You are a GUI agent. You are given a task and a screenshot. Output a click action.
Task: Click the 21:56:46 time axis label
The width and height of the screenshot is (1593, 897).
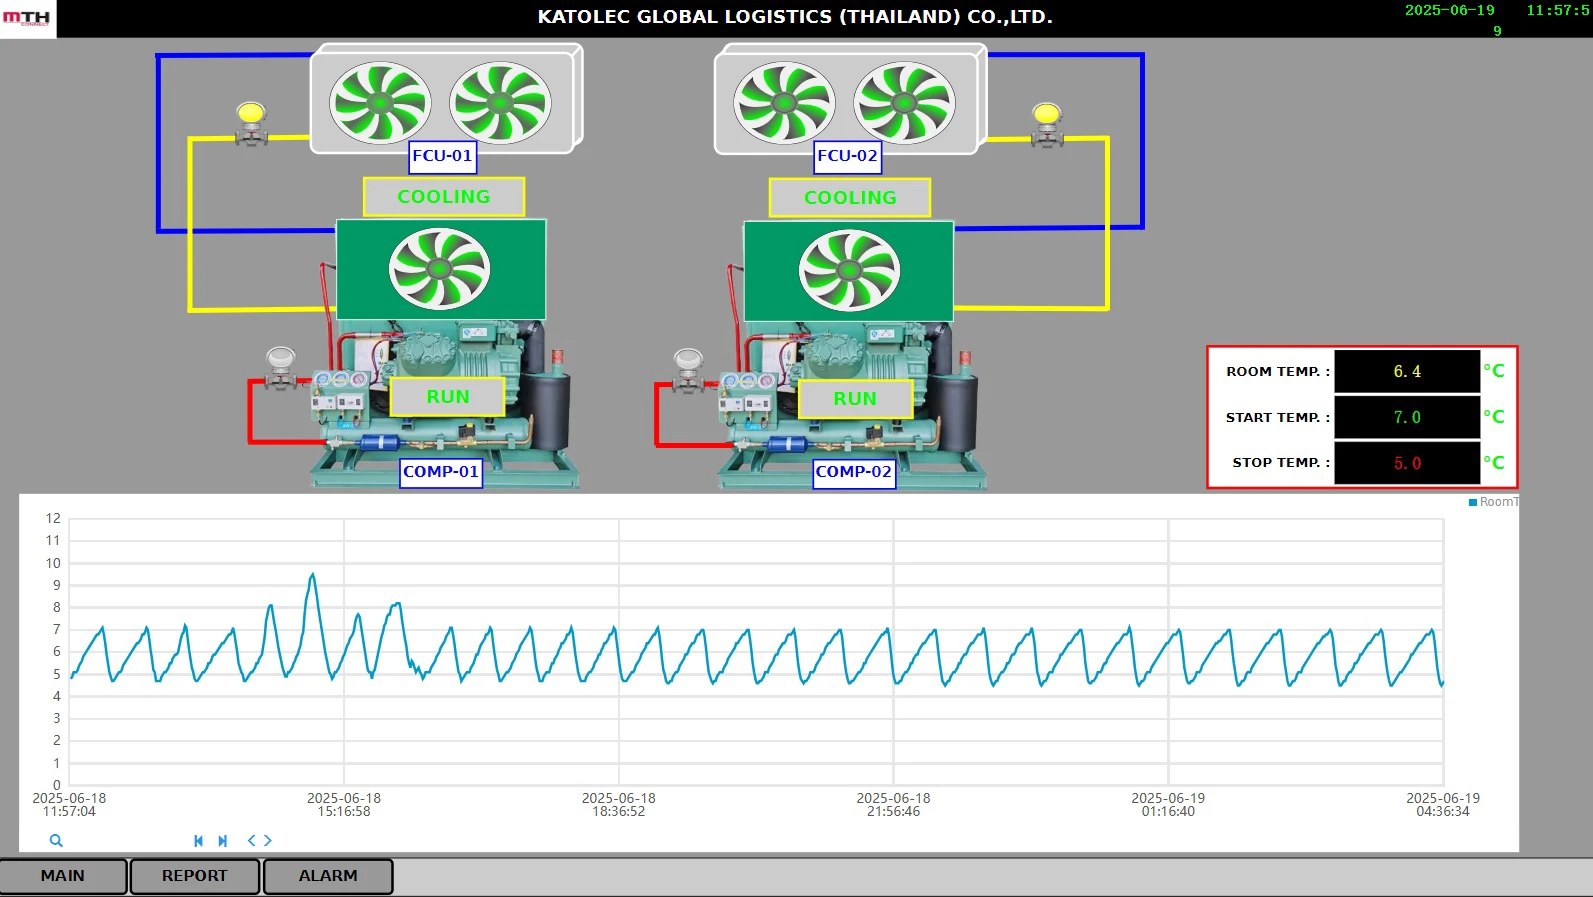893,805
